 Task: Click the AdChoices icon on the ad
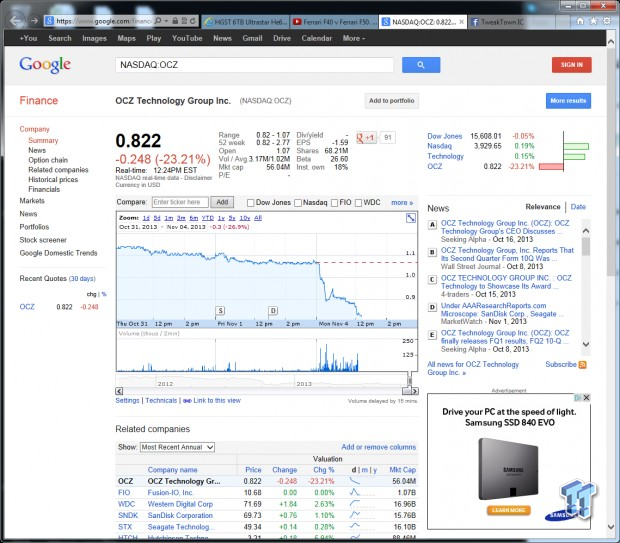coord(578,397)
